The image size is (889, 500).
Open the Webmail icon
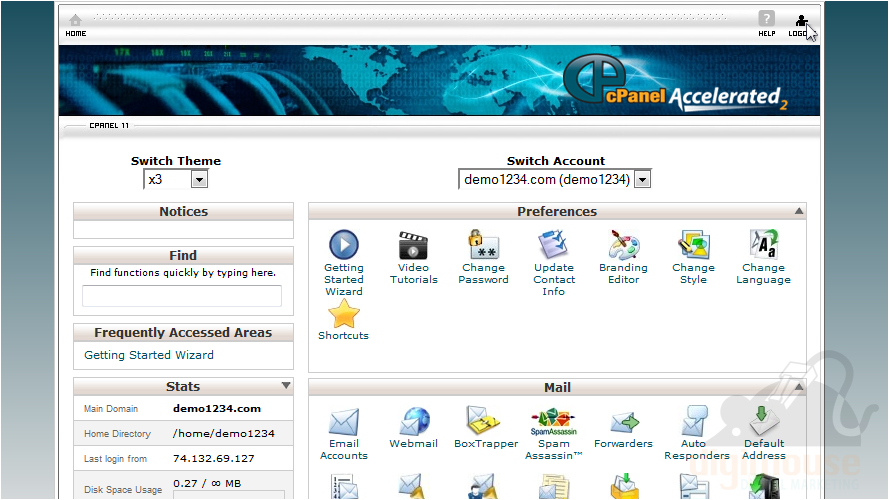click(413, 422)
